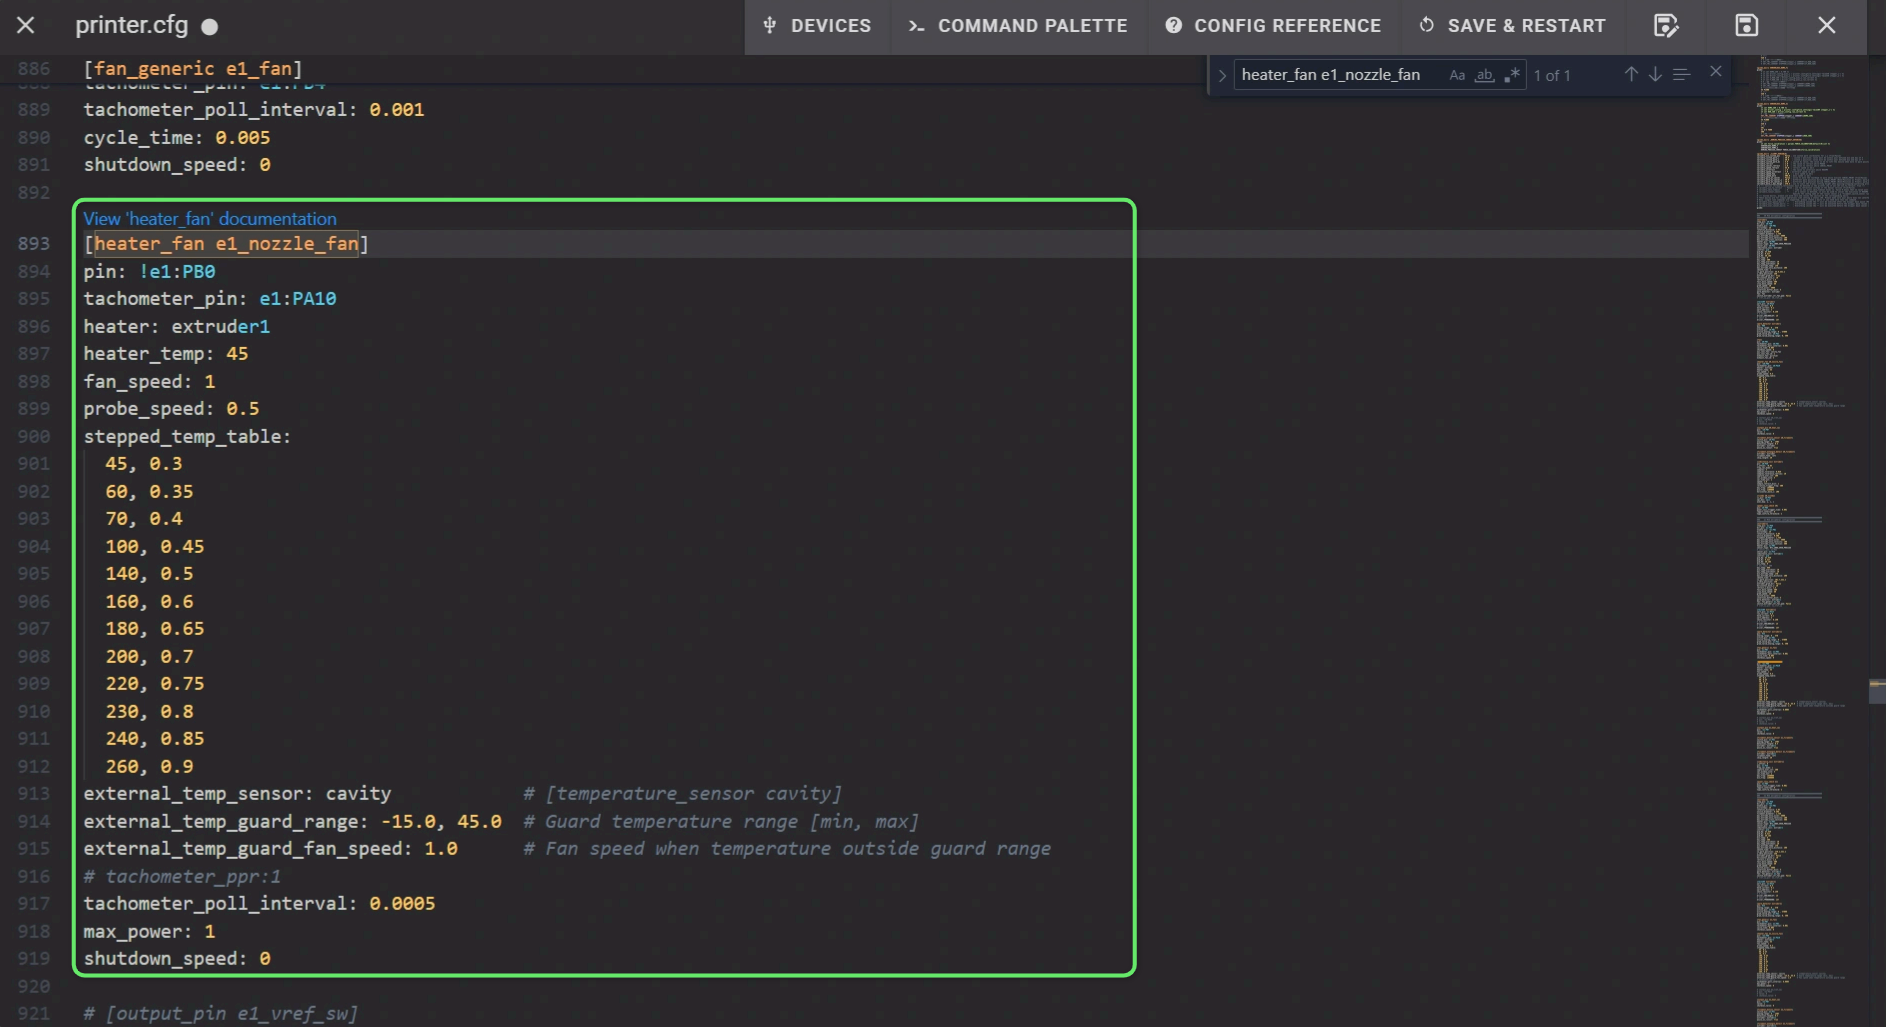This screenshot has width=1886, height=1027.
Task: Click into the find search text field
Action: (x=1335, y=75)
